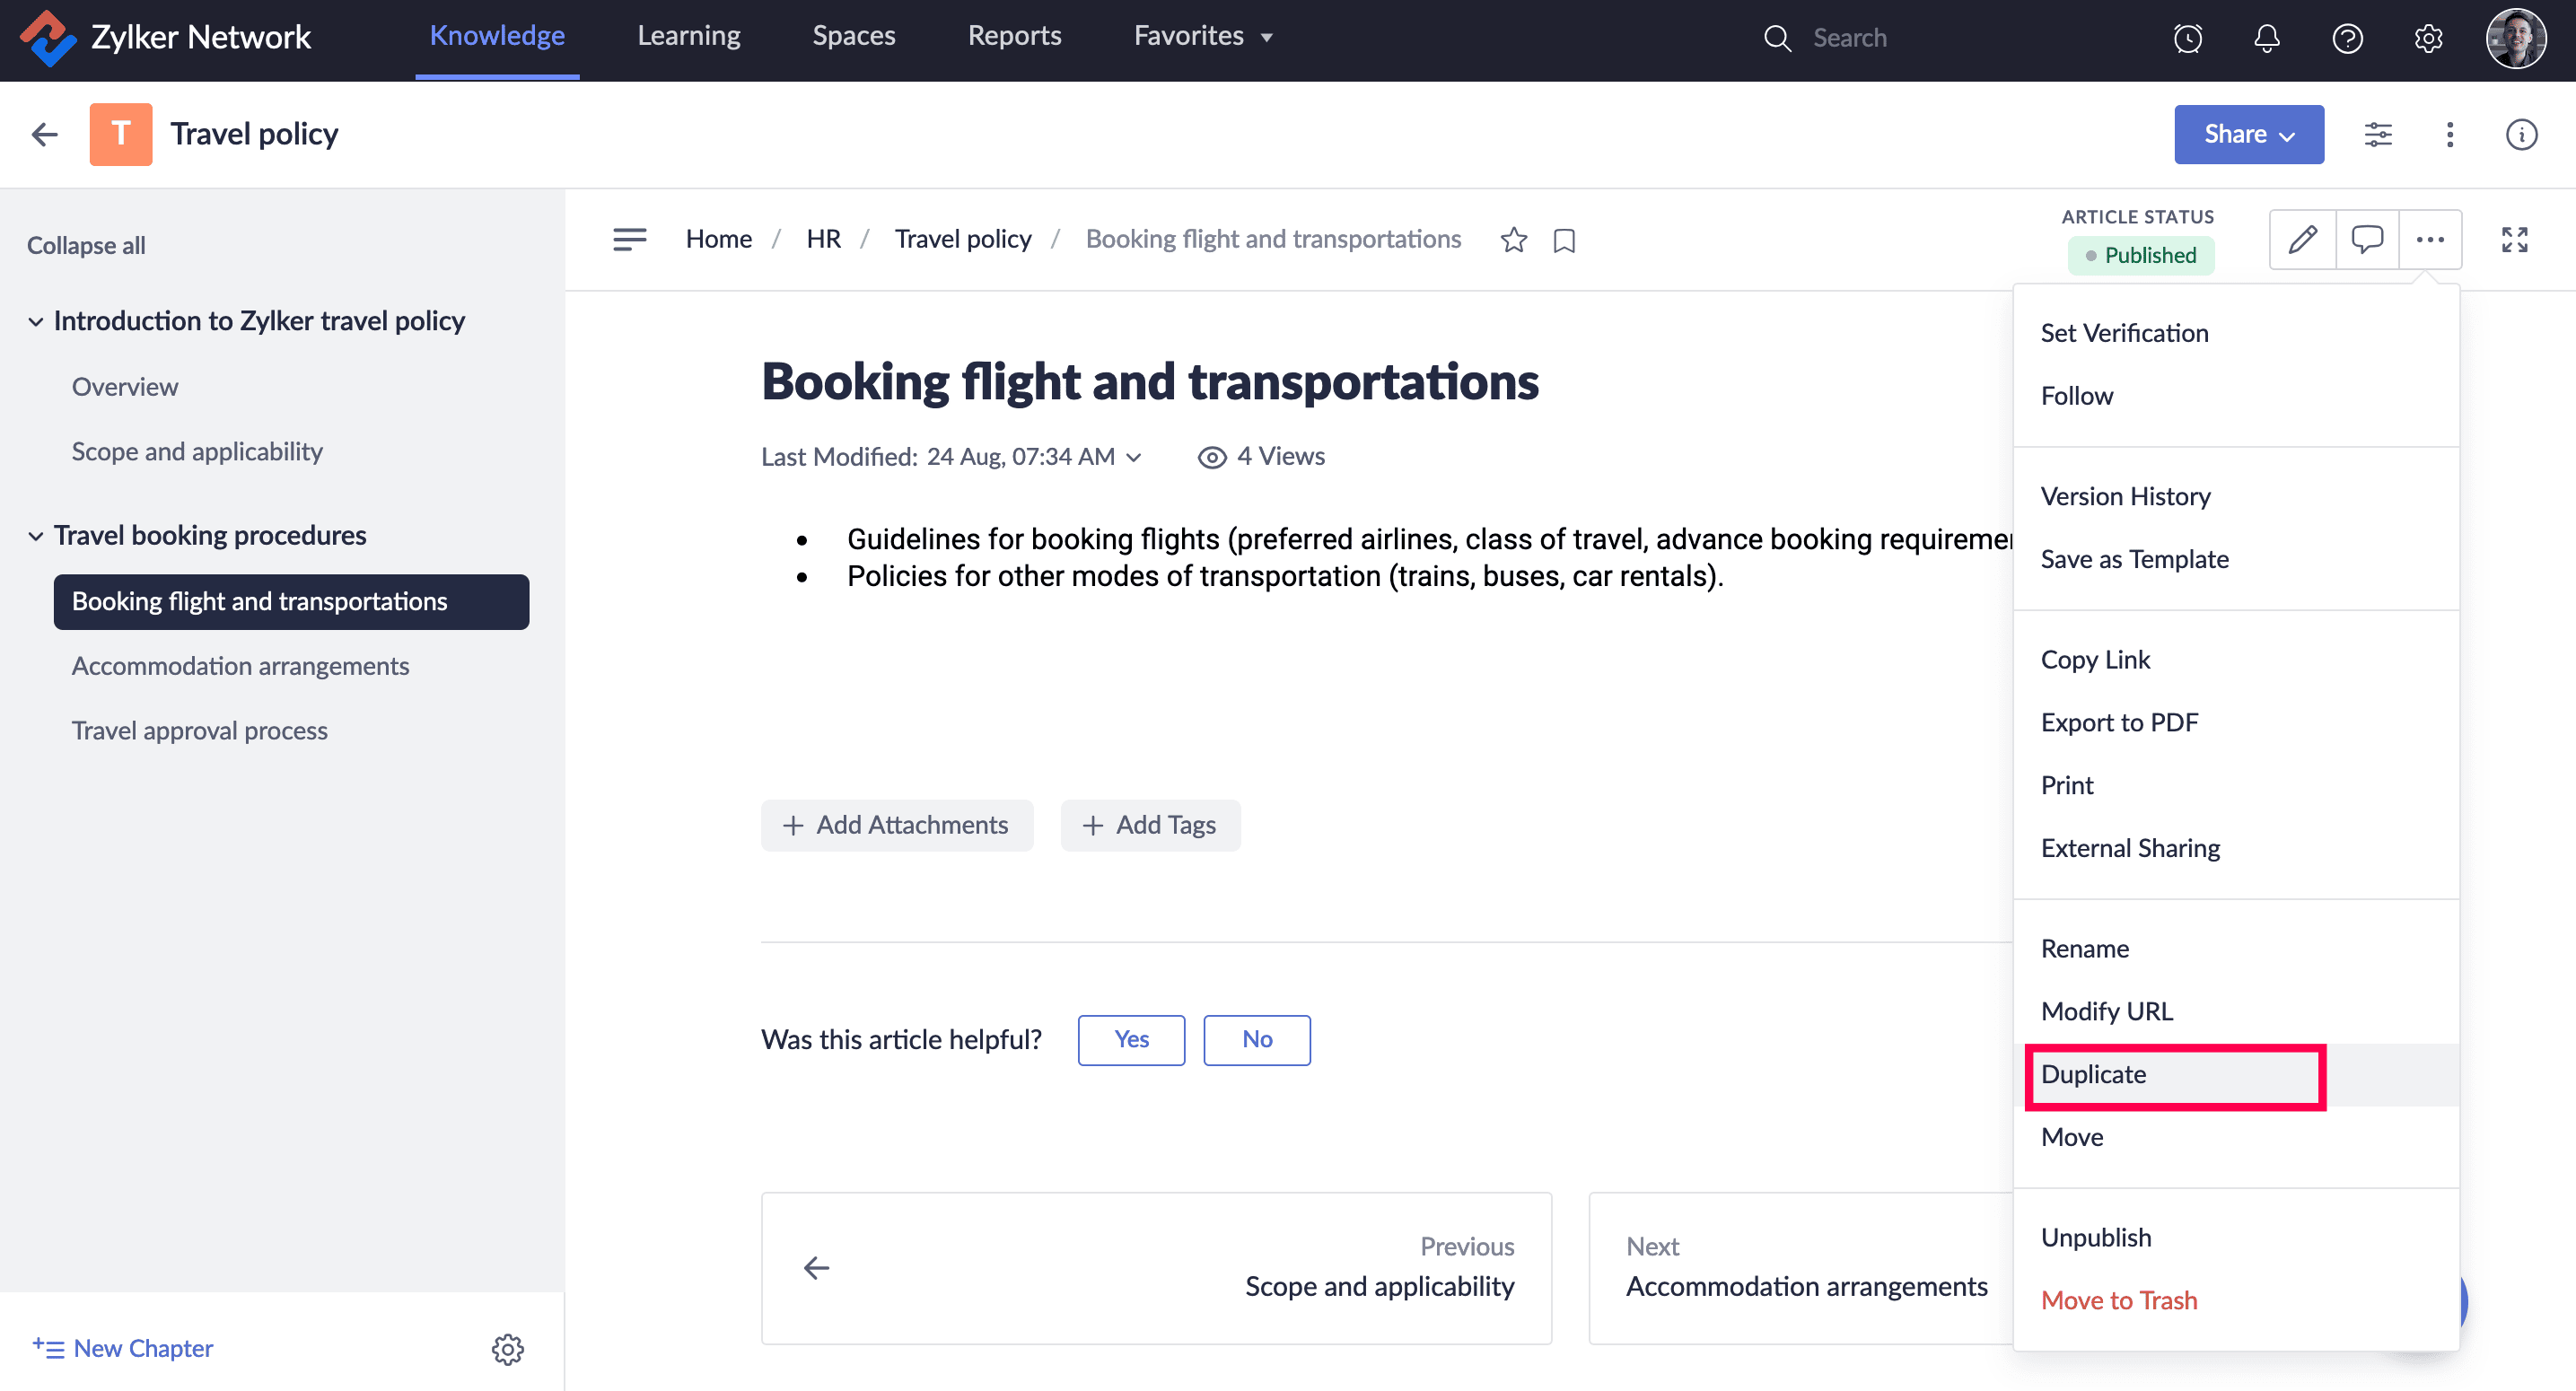This screenshot has height=1391, width=2576.
Task: Click the fullscreen expand arrows icon
Action: click(x=2514, y=240)
